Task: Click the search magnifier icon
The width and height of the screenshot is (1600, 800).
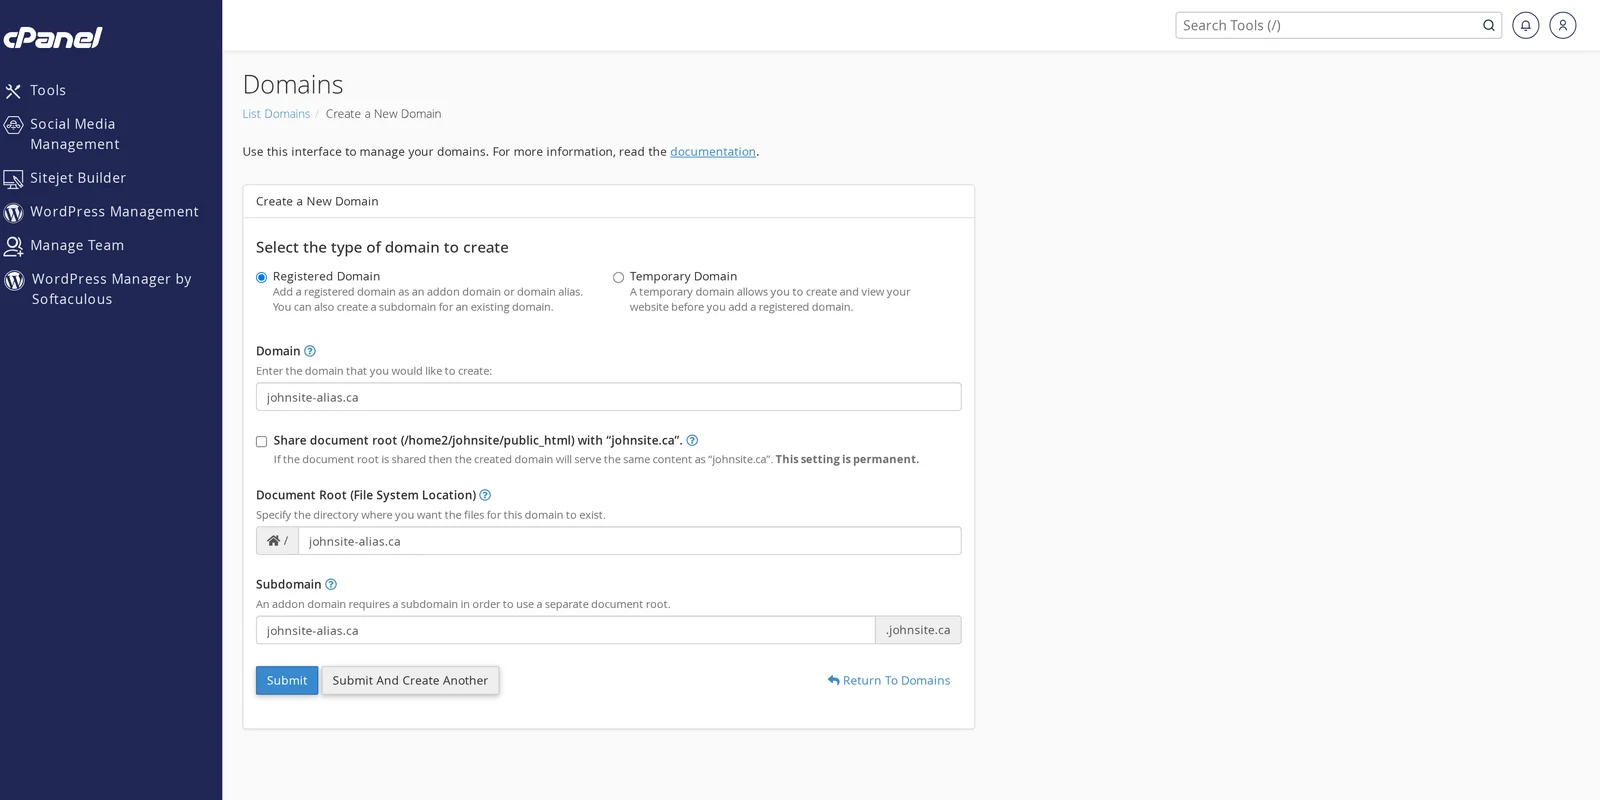Action: pos(1489,26)
